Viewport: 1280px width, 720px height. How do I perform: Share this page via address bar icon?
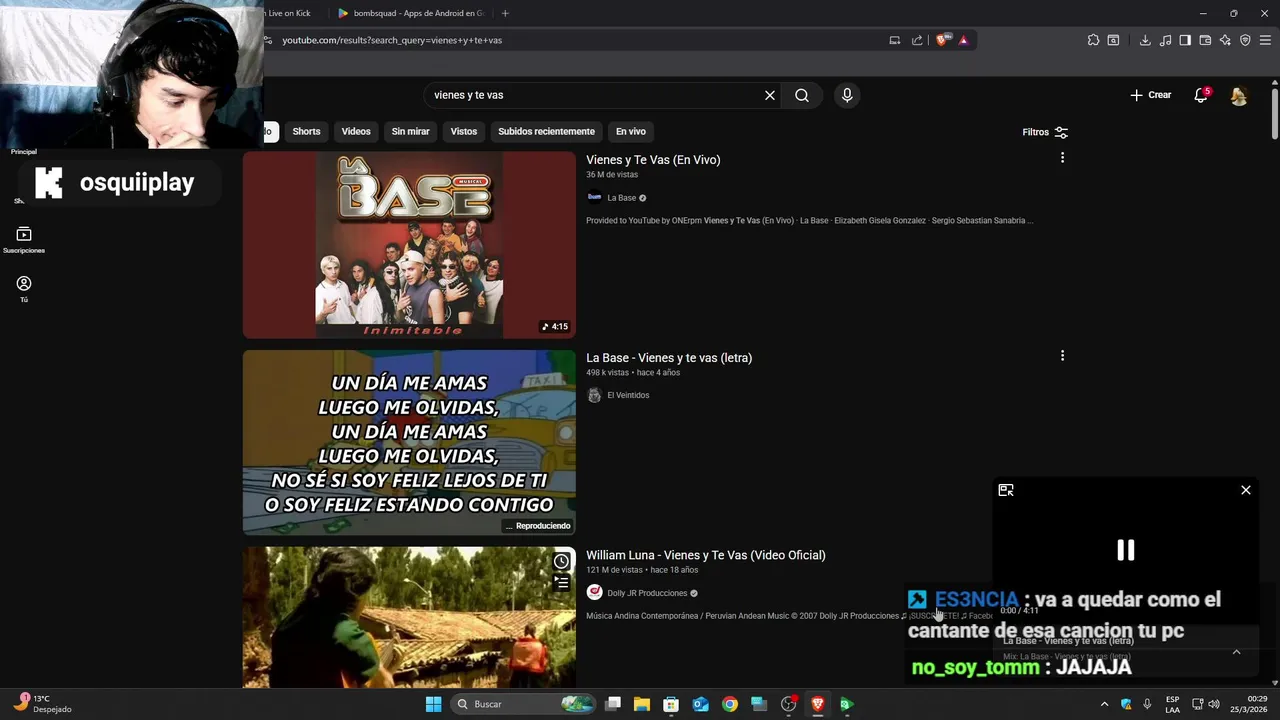click(x=917, y=40)
